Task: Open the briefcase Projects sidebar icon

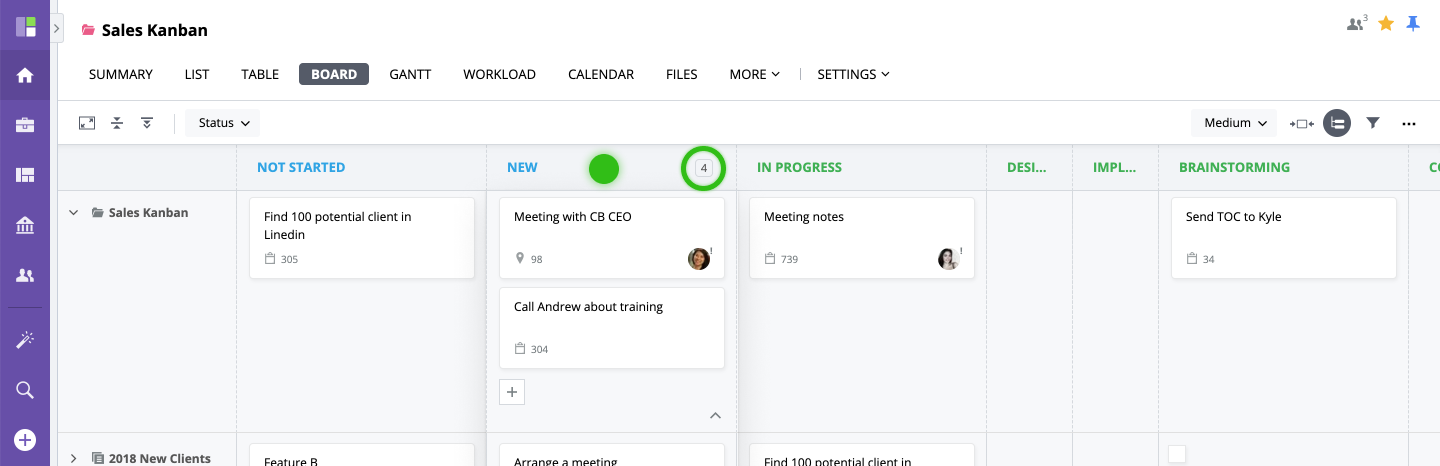Action: pyautogui.click(x=25, y=125)
